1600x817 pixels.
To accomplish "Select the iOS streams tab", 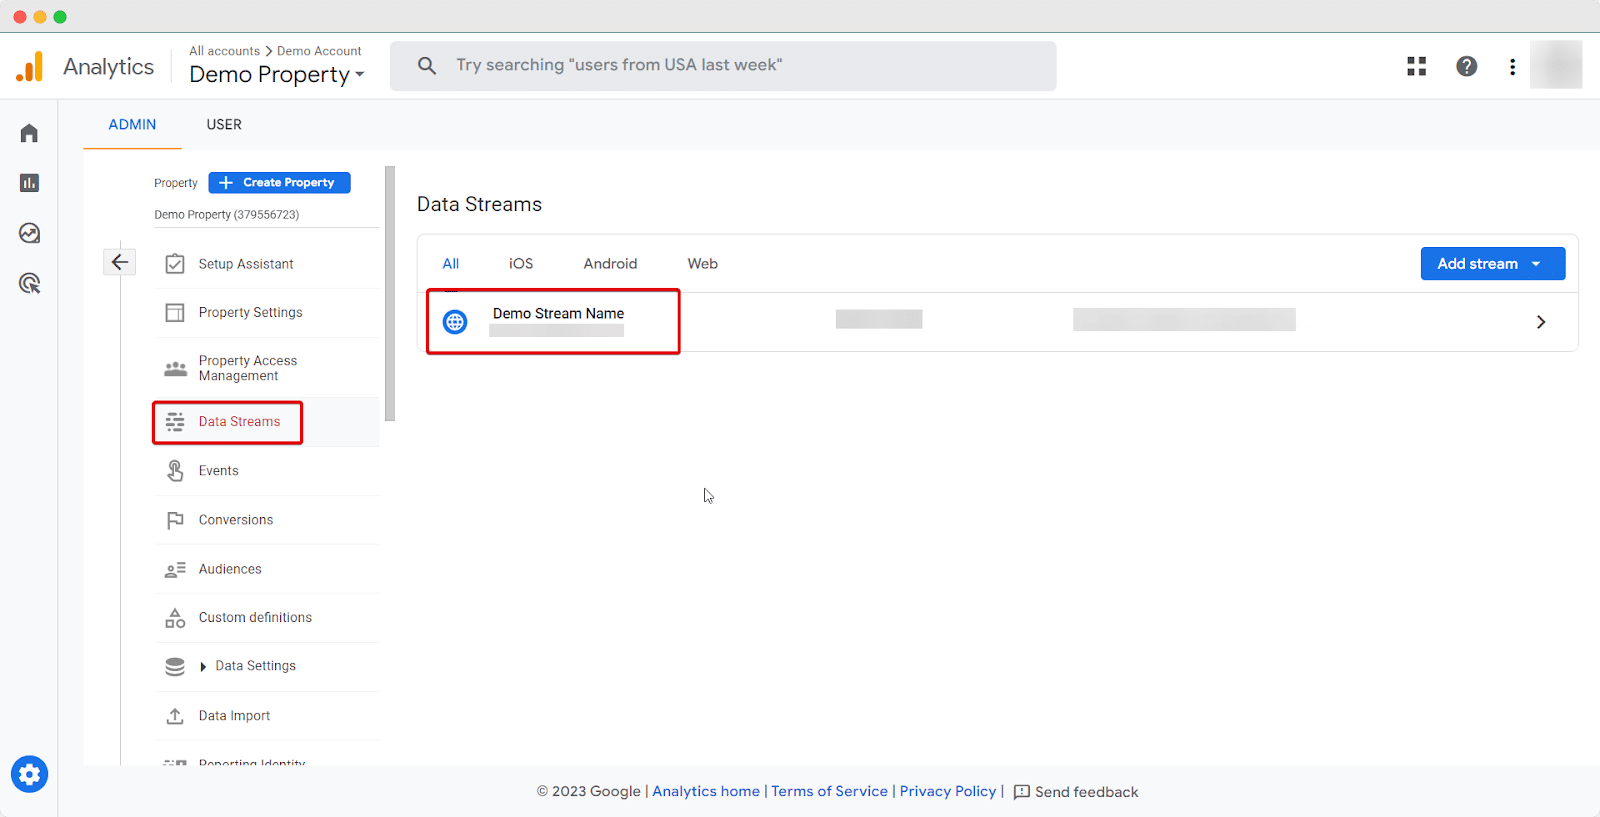I will point(520,264).
